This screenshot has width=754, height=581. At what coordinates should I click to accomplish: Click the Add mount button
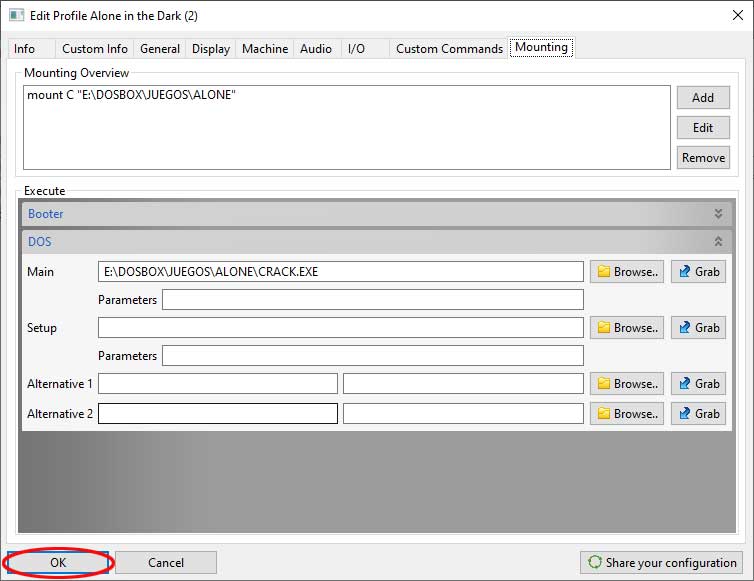click(x=703, y=98)
